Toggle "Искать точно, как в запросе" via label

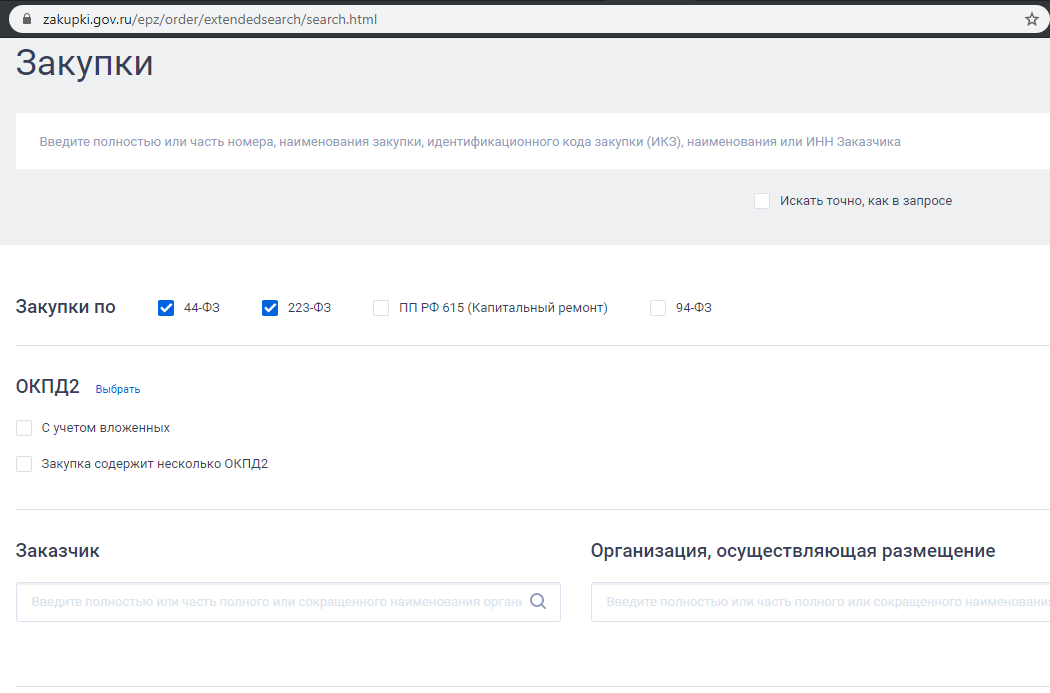pyautogui.click(x=866, y=200)
